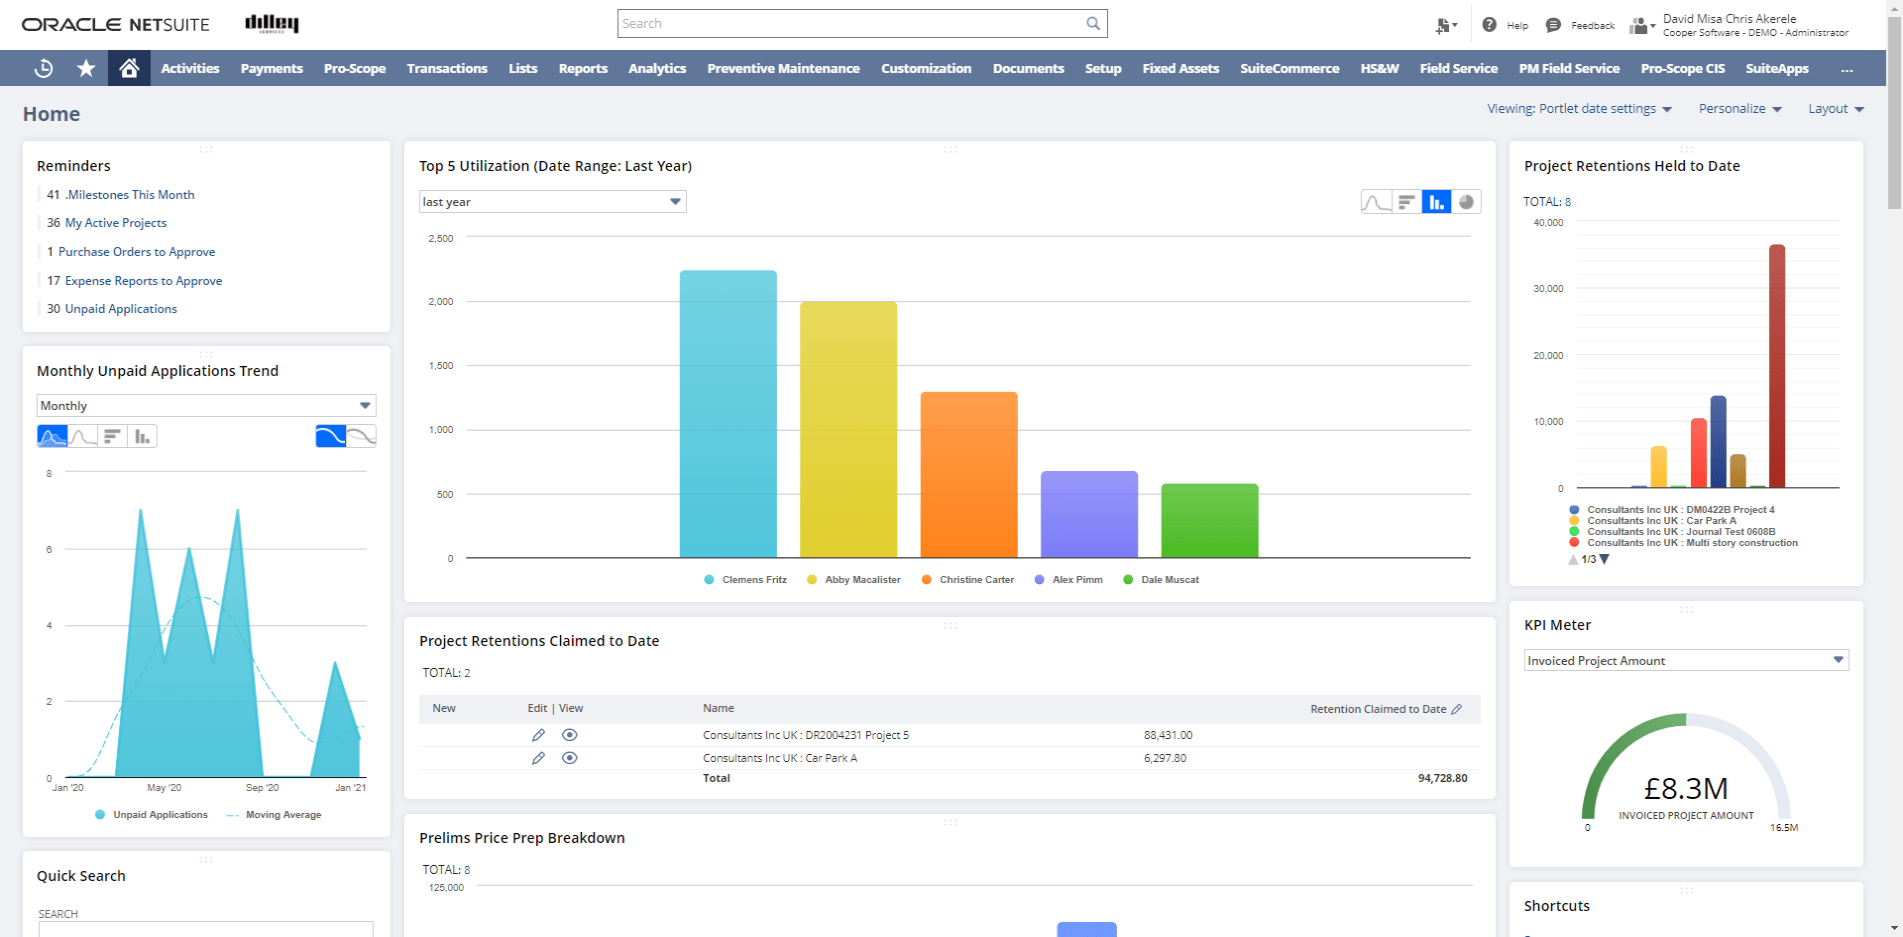Click Personalize to customize the dashboard

tap(1733, 108)
